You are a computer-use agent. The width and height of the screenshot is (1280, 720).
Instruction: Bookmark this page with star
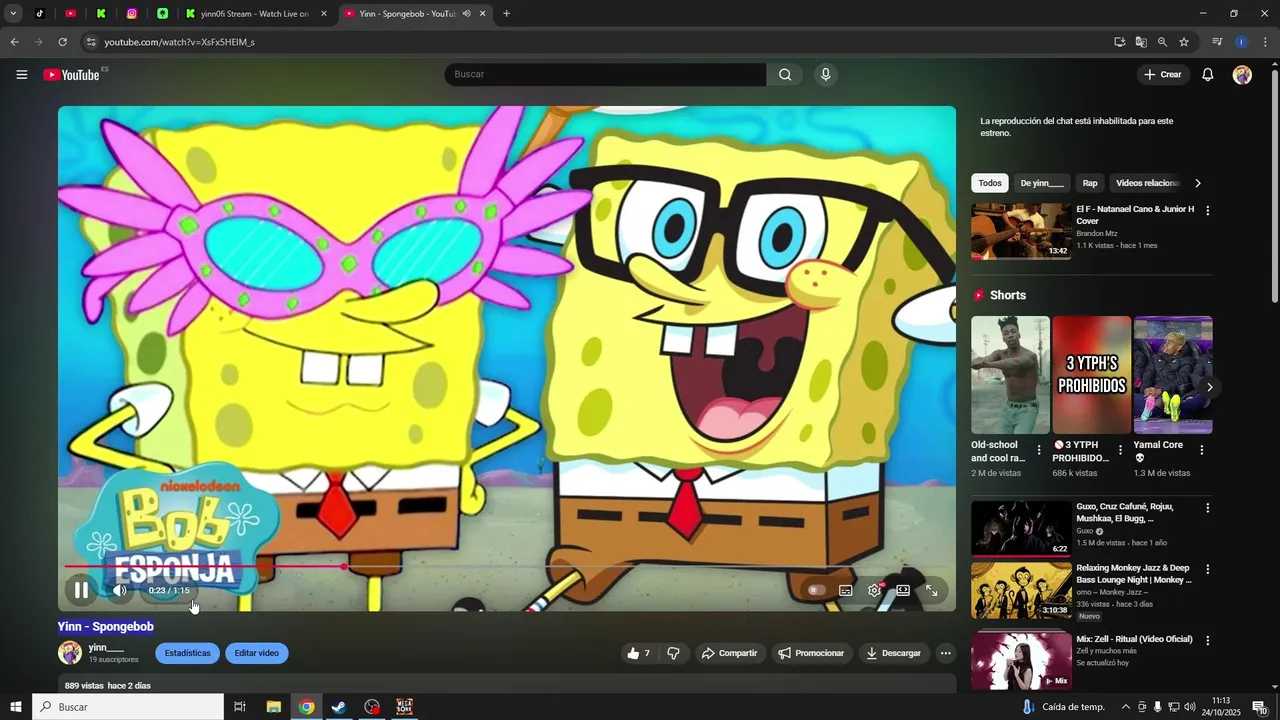[x=1184, y=42]
